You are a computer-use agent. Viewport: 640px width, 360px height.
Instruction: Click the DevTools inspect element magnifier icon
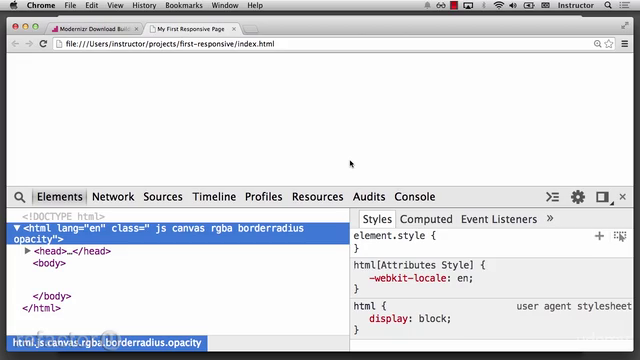pyautogui.click(x=19, y=197)
